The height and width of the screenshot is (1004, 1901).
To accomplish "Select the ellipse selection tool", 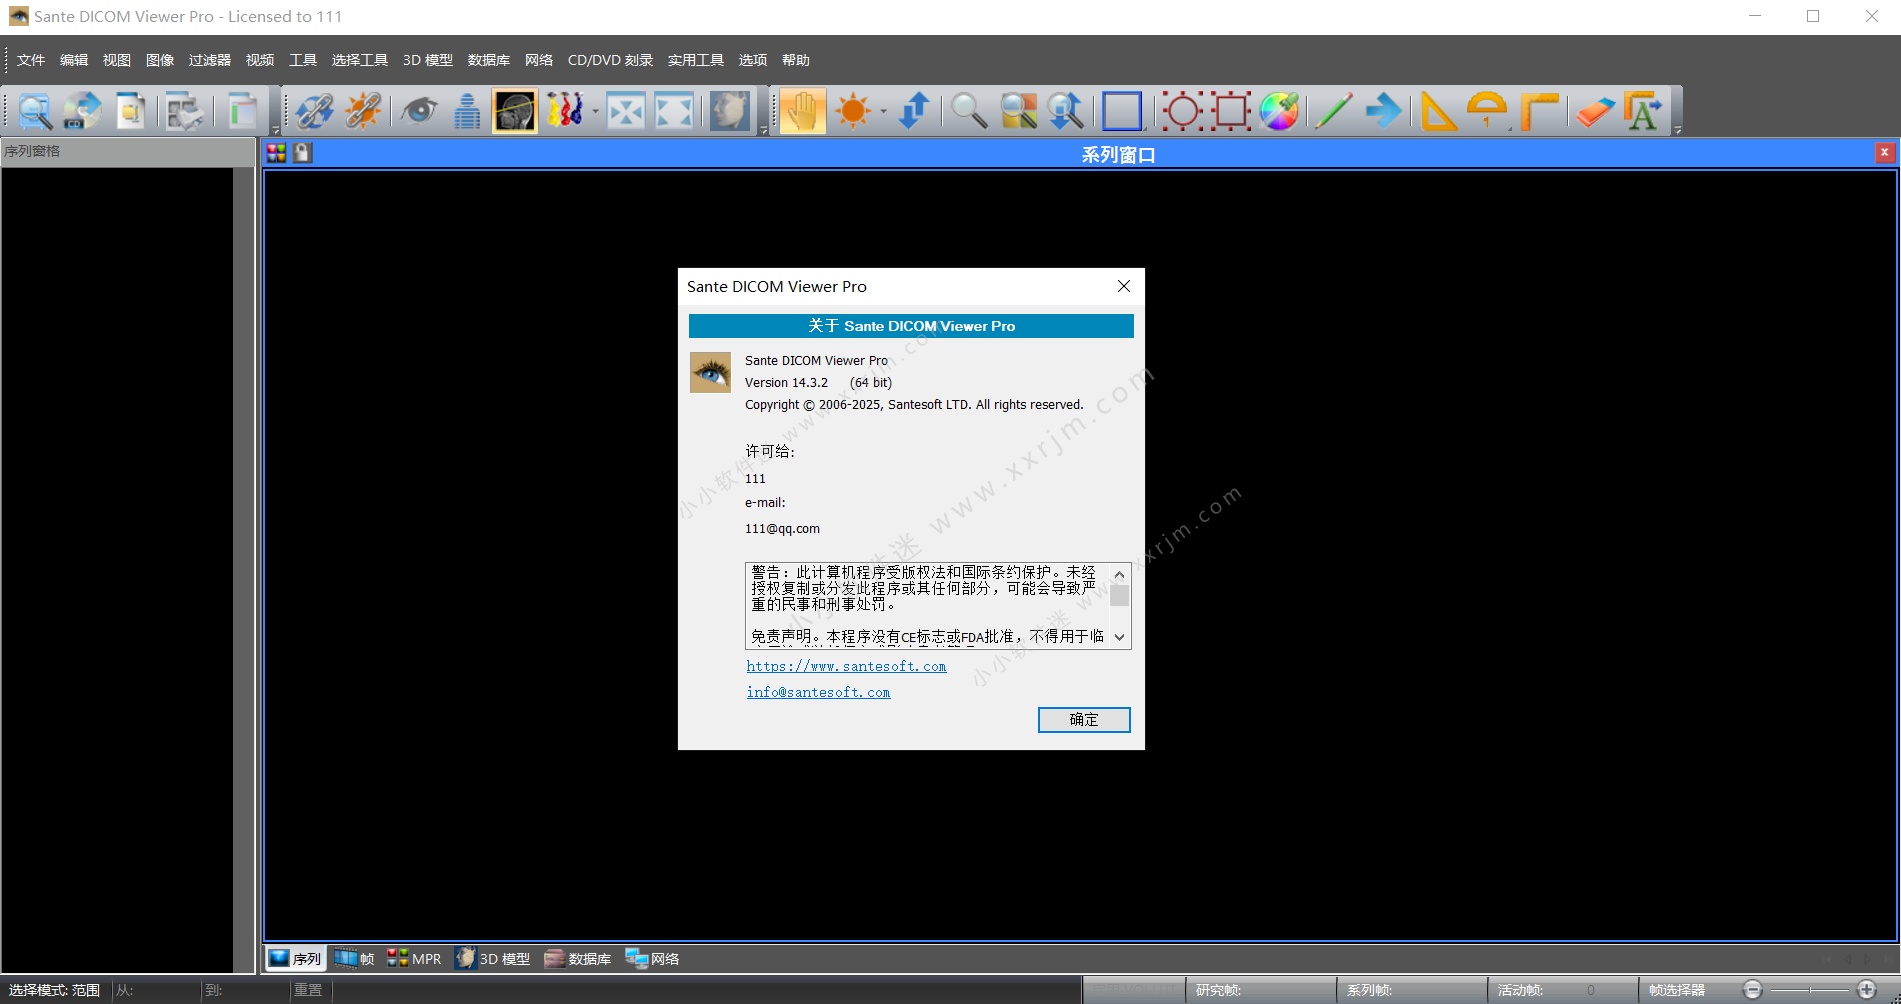I will [1180, 111].
